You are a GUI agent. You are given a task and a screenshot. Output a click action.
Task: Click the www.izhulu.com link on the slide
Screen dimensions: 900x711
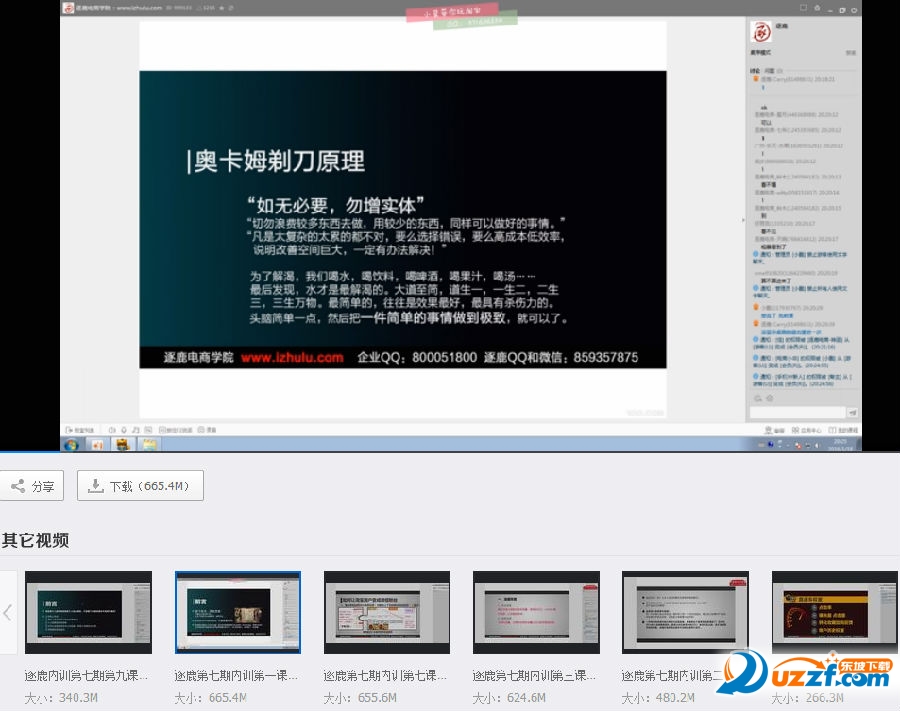click(292, 358)
